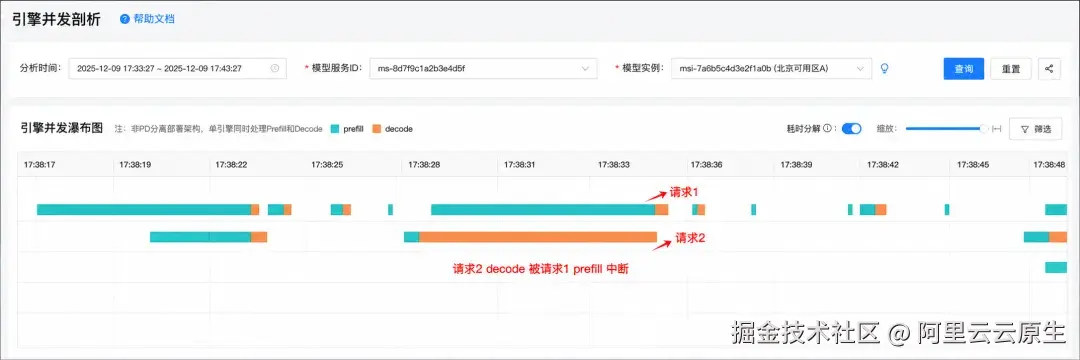The width and height of the screenshot is (1080, 360).
Task: Click the clock icon in 分析时间 field
Action: 274,69
